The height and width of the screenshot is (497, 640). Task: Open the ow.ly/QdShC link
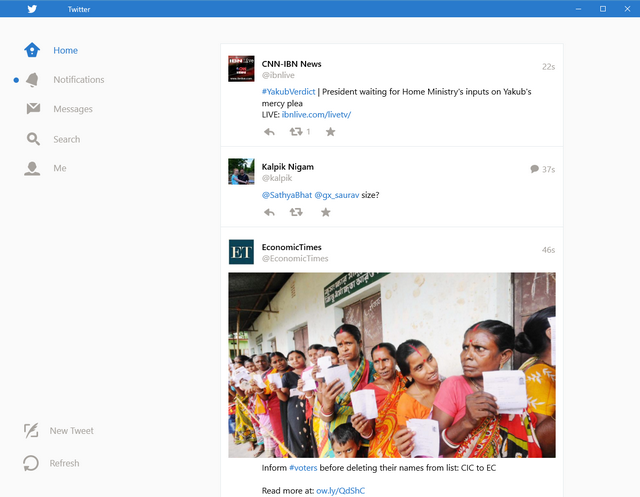[x=340, y=490]
